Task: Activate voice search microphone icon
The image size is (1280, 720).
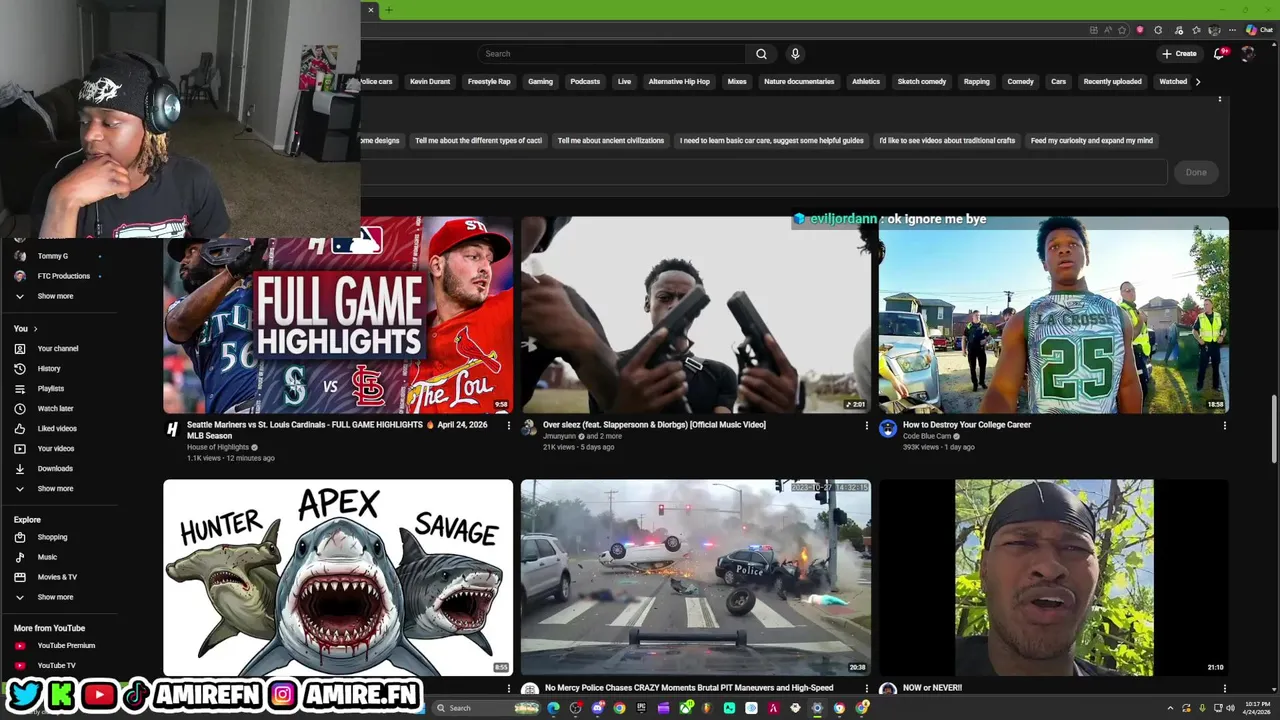Action: coord(795,54)
